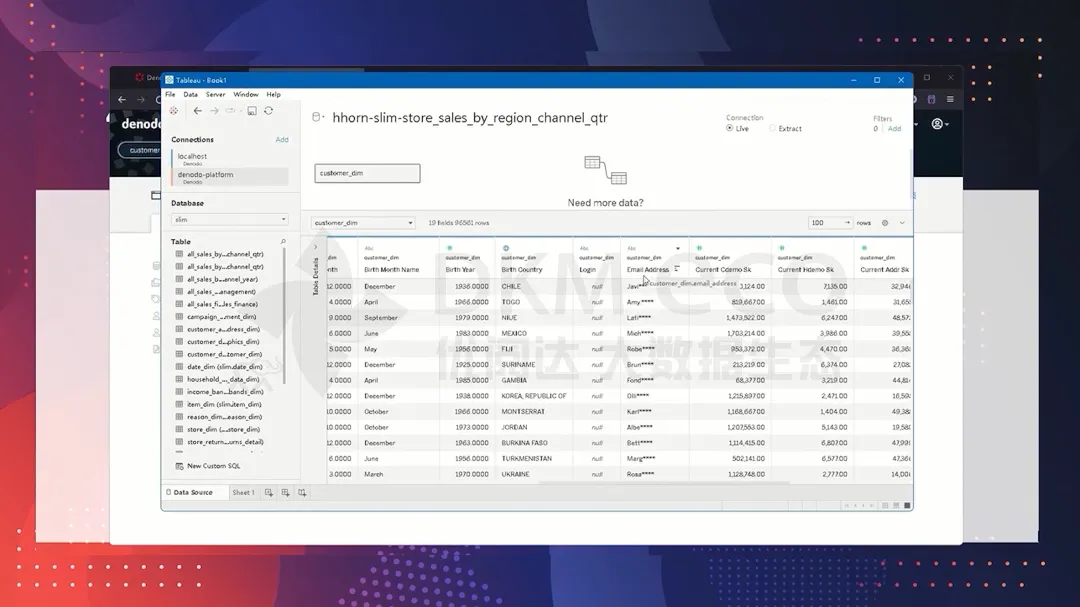Click the new worksheet icon
The image size is (1080, 607).
[x=269, y=493]
